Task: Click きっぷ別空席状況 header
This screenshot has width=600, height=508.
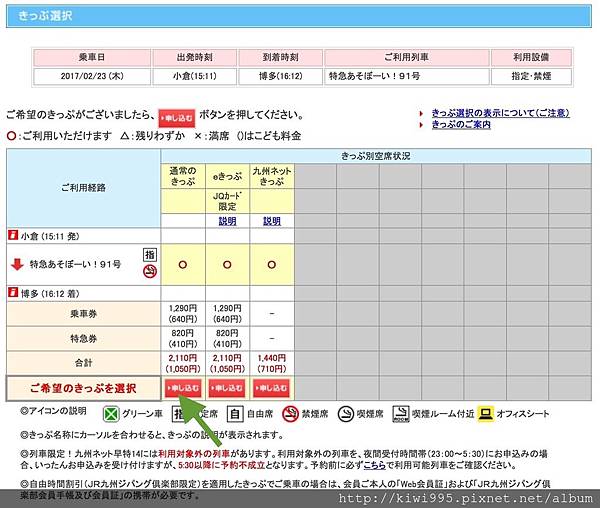Action: (376, 156)
